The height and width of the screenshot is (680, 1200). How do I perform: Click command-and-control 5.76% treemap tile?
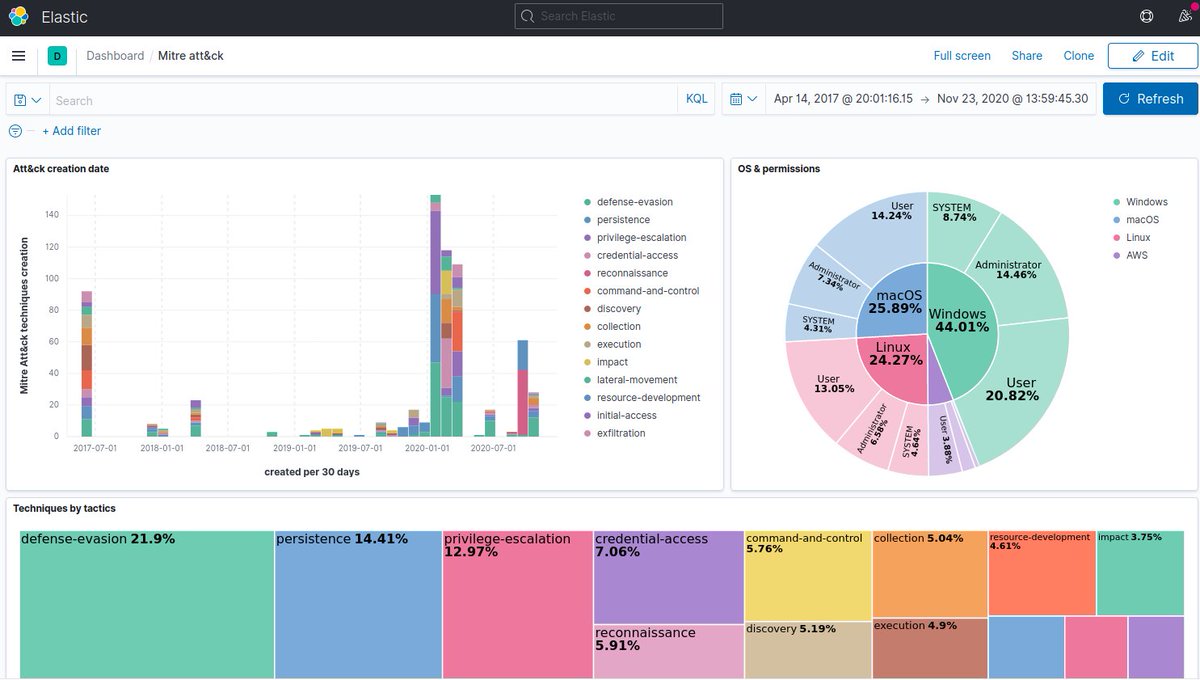[x=807, y=576]
